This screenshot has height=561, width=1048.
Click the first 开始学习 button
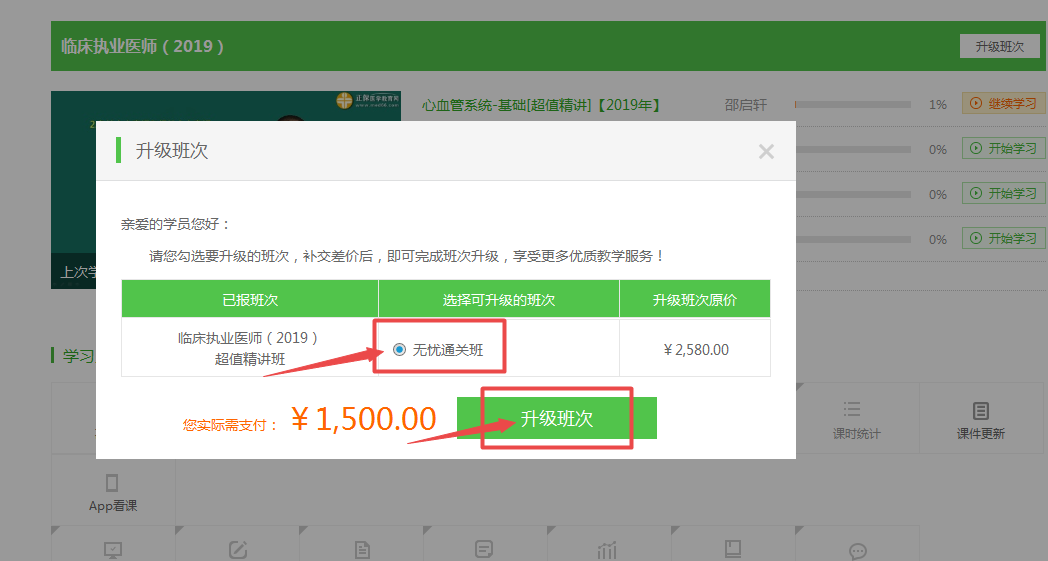1003,149
